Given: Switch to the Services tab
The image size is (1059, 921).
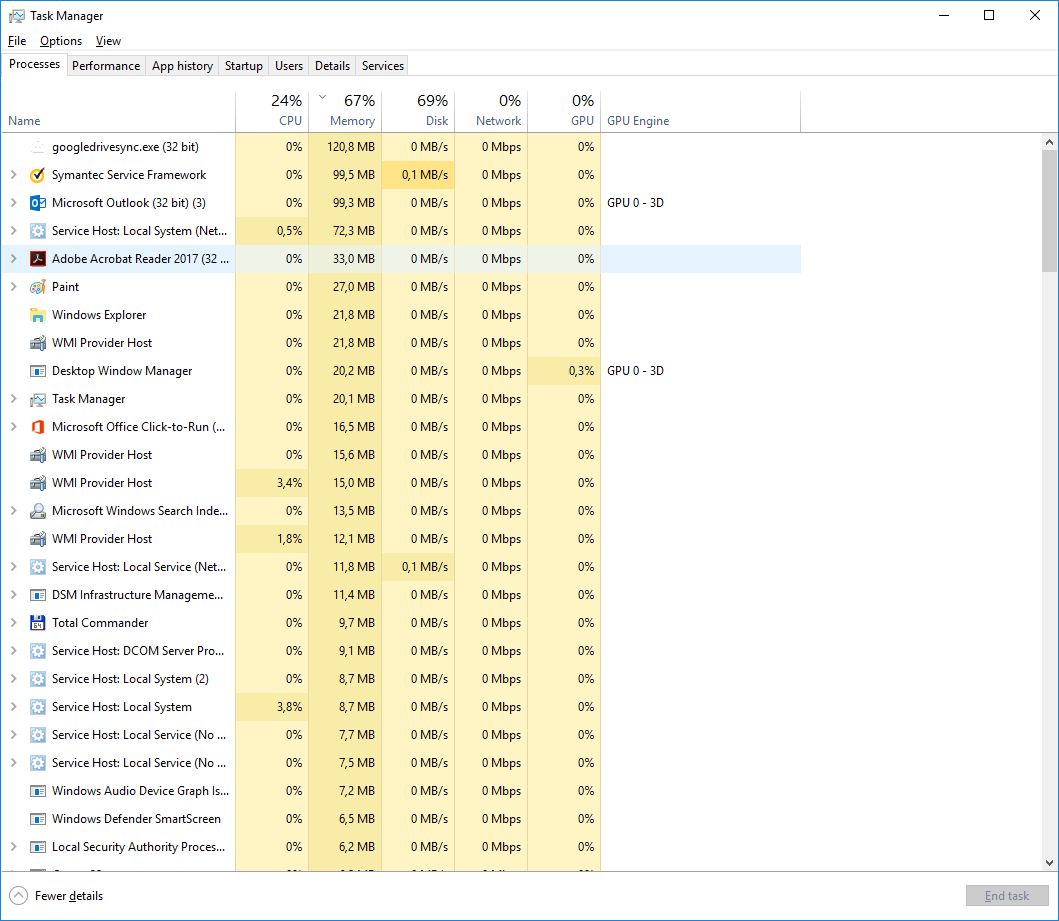Looking at the screenshot, I should click(383, 65).
